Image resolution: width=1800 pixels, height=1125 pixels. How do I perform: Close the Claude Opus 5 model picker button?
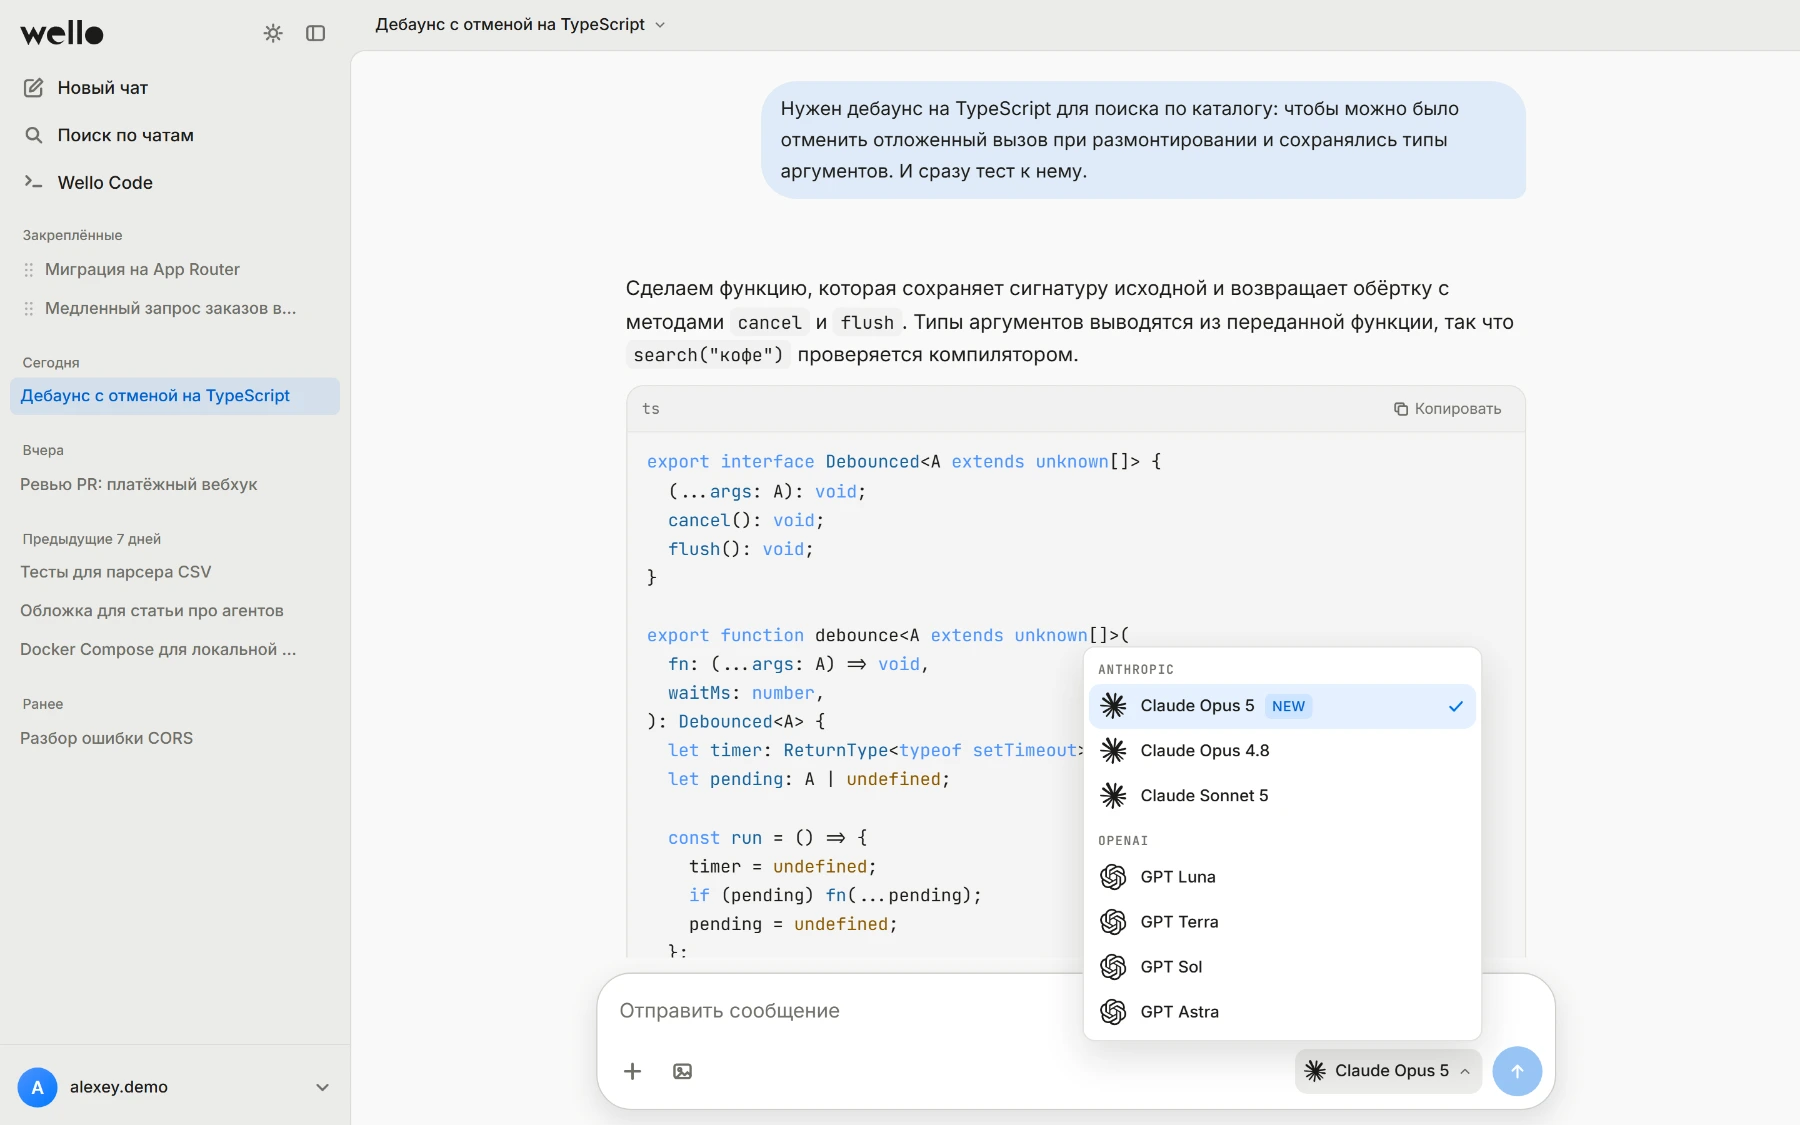pyautogui.click(x=1388, y=1071)
